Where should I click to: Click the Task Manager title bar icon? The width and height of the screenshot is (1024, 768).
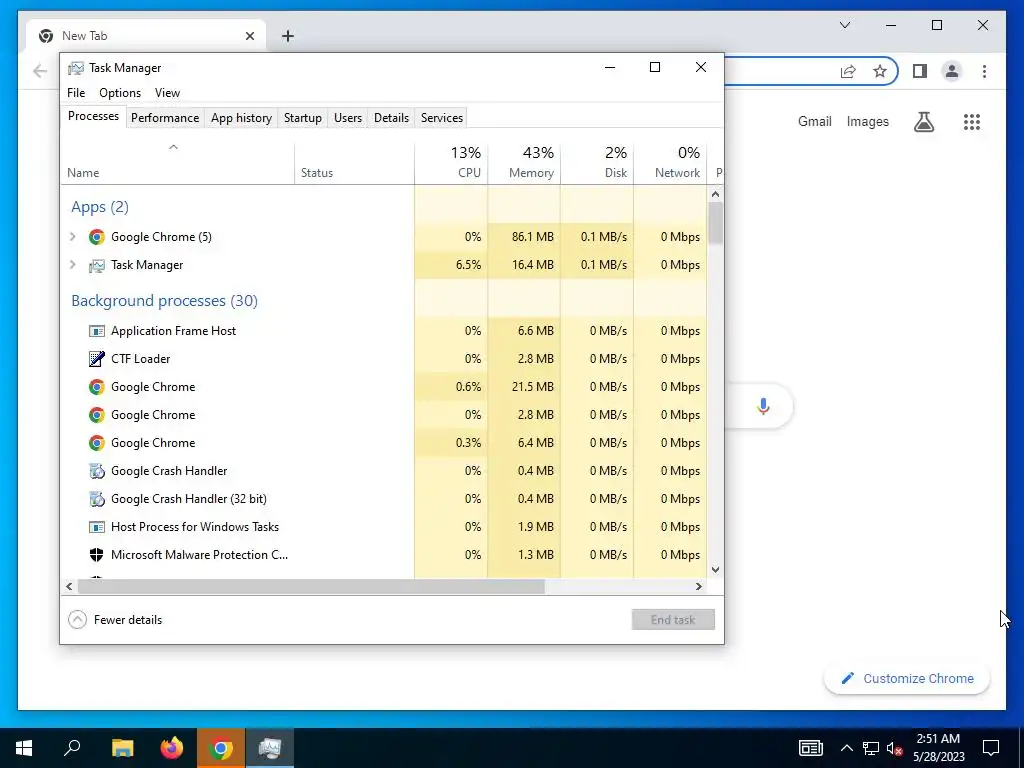pyautogui.click(x=76, y=68)
